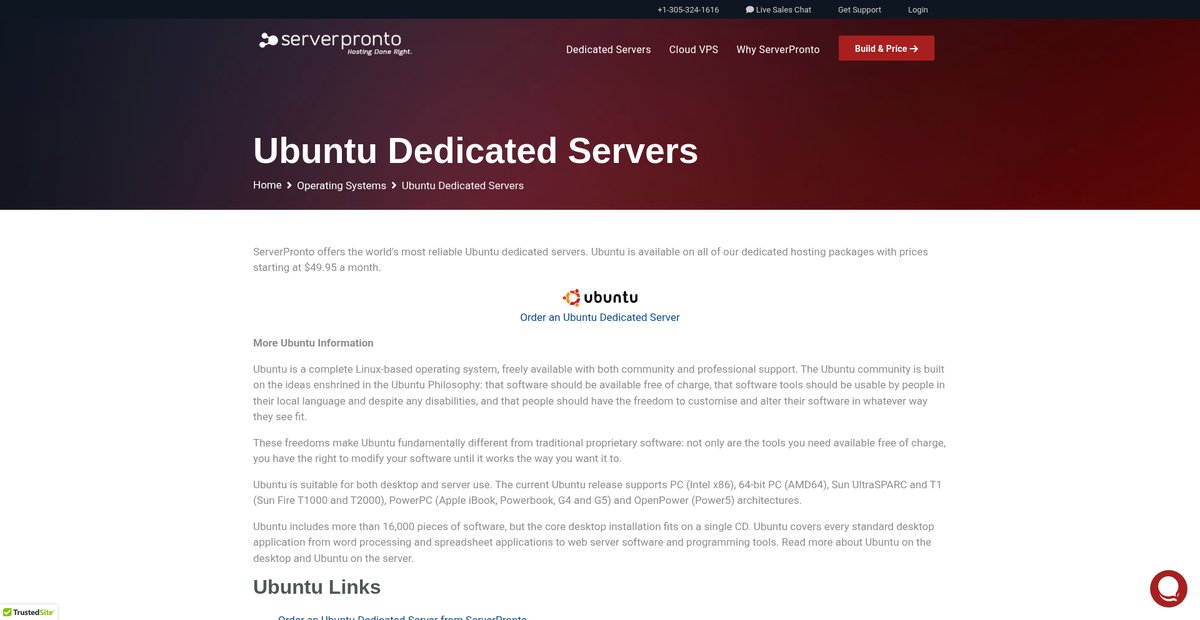Open Operating Systems in the breadcrumb
This screenshot has width=1200, height=620.
341,186
